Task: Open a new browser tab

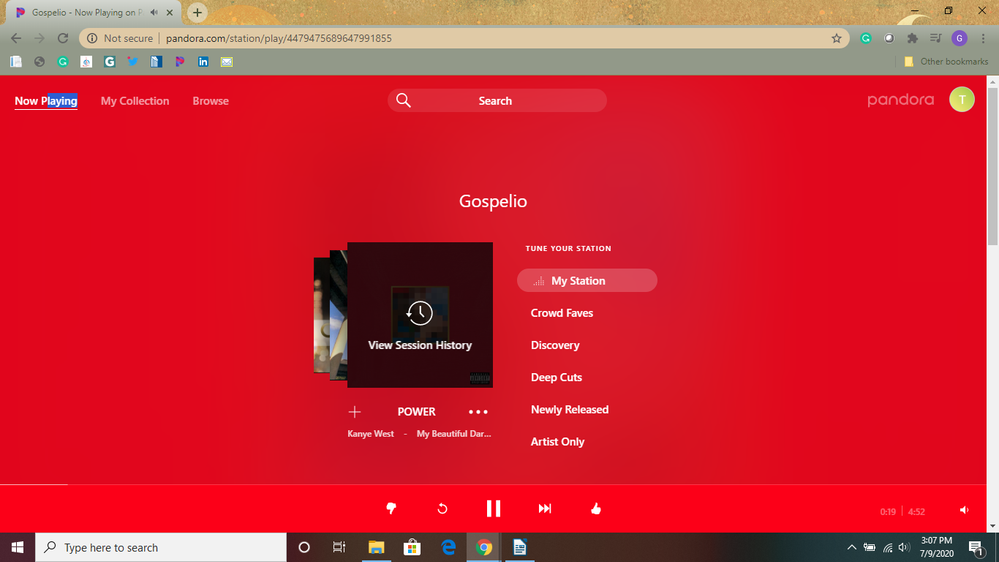Action: pyautogui.click(x=197, y=12)
